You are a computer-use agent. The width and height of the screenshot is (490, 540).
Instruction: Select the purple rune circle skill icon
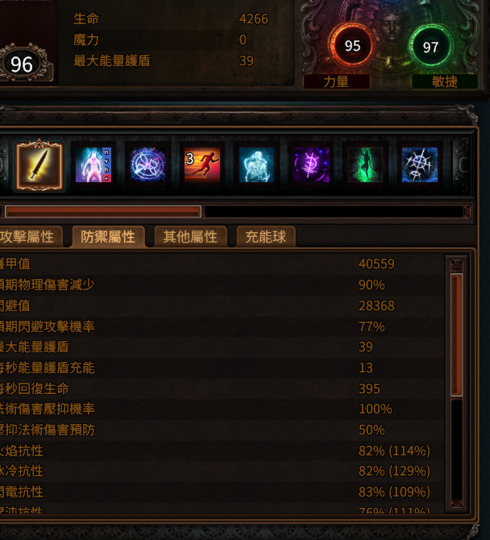(311, 165)
